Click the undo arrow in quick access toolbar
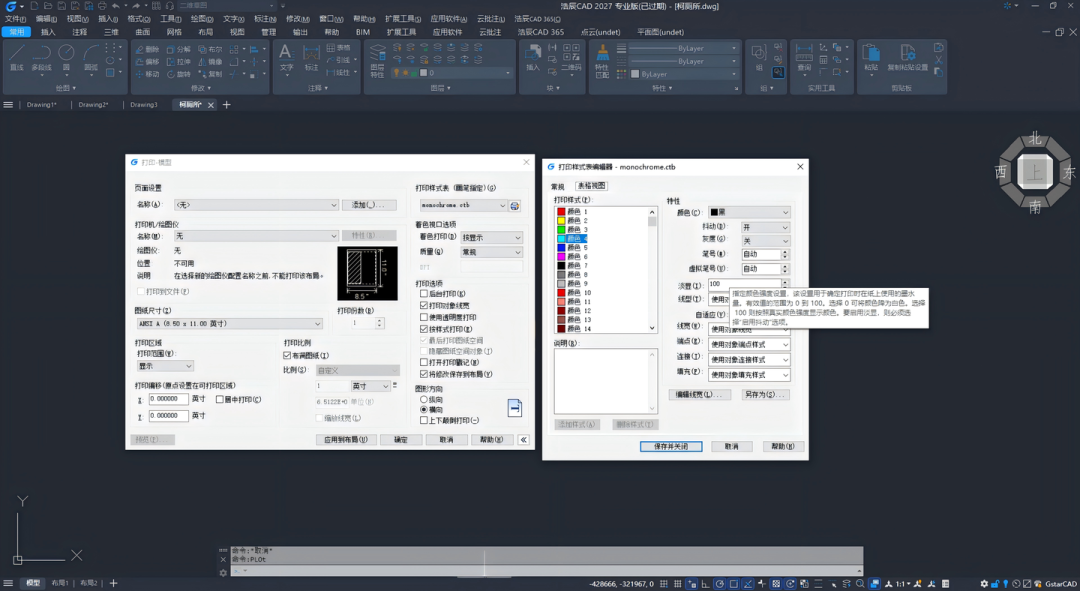The width and height of the screenshot is (1080, 591). point(116,6)
